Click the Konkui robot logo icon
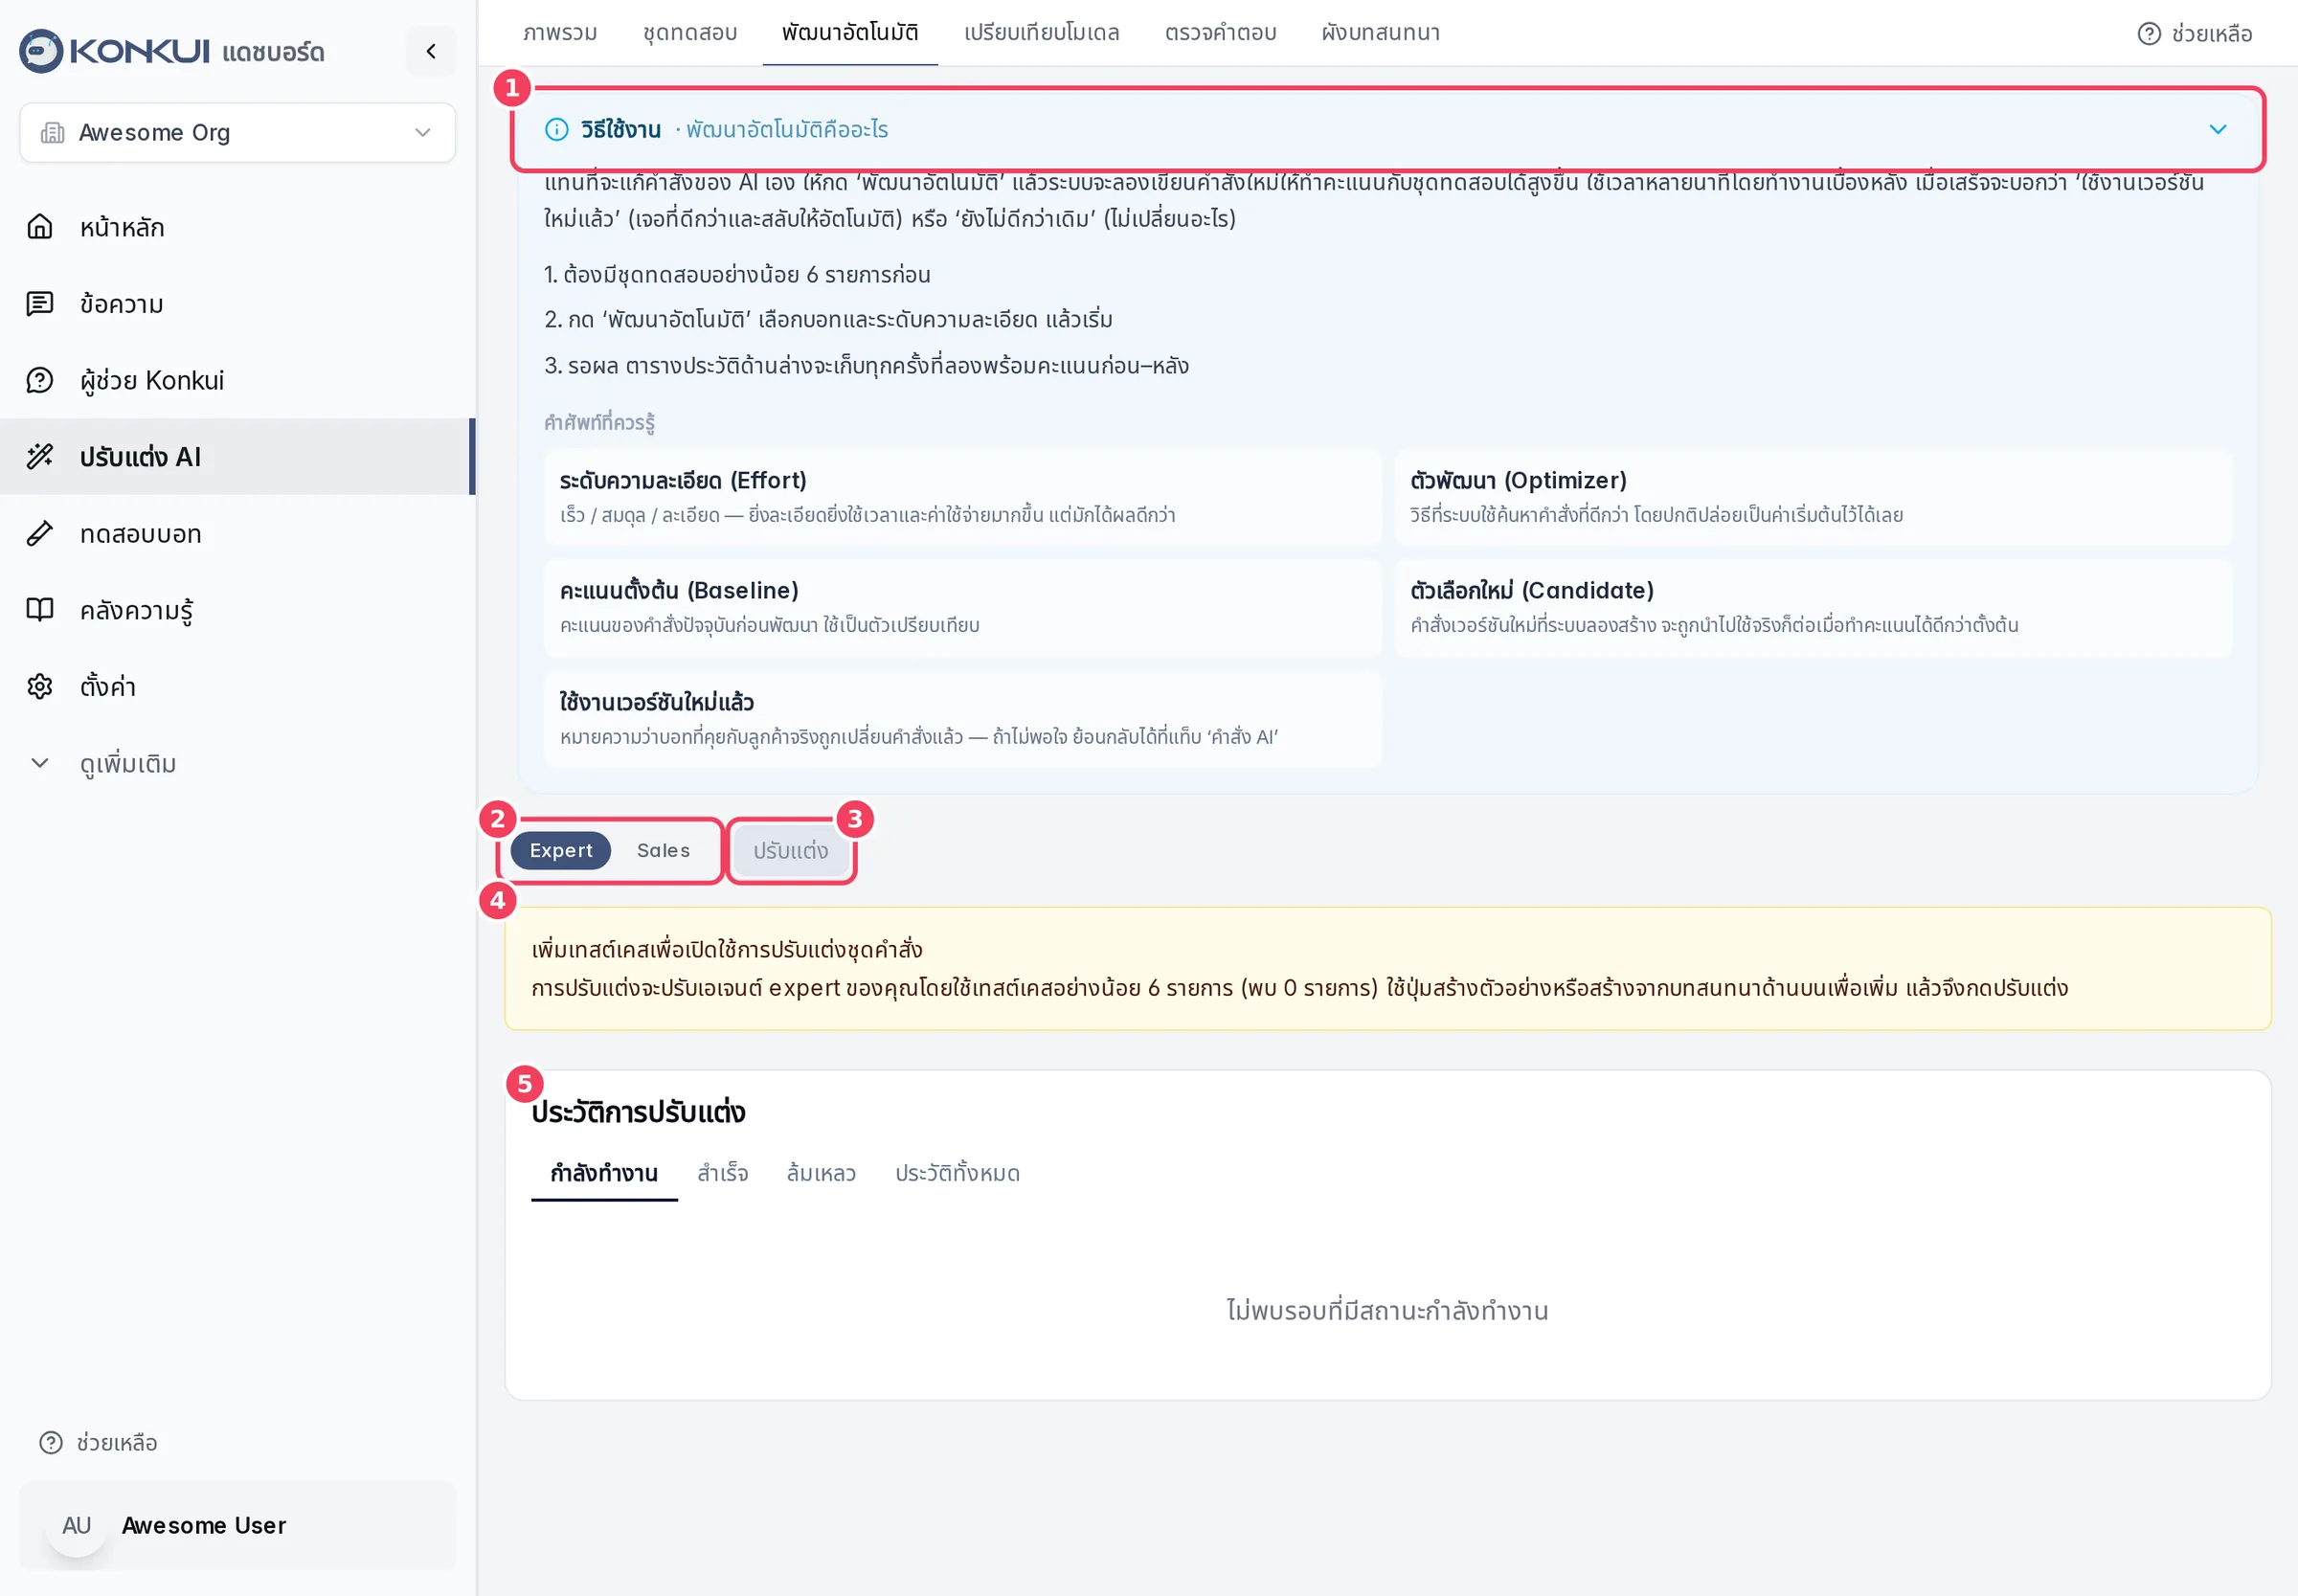The image size is (2298, 1596). click(41, 51)
